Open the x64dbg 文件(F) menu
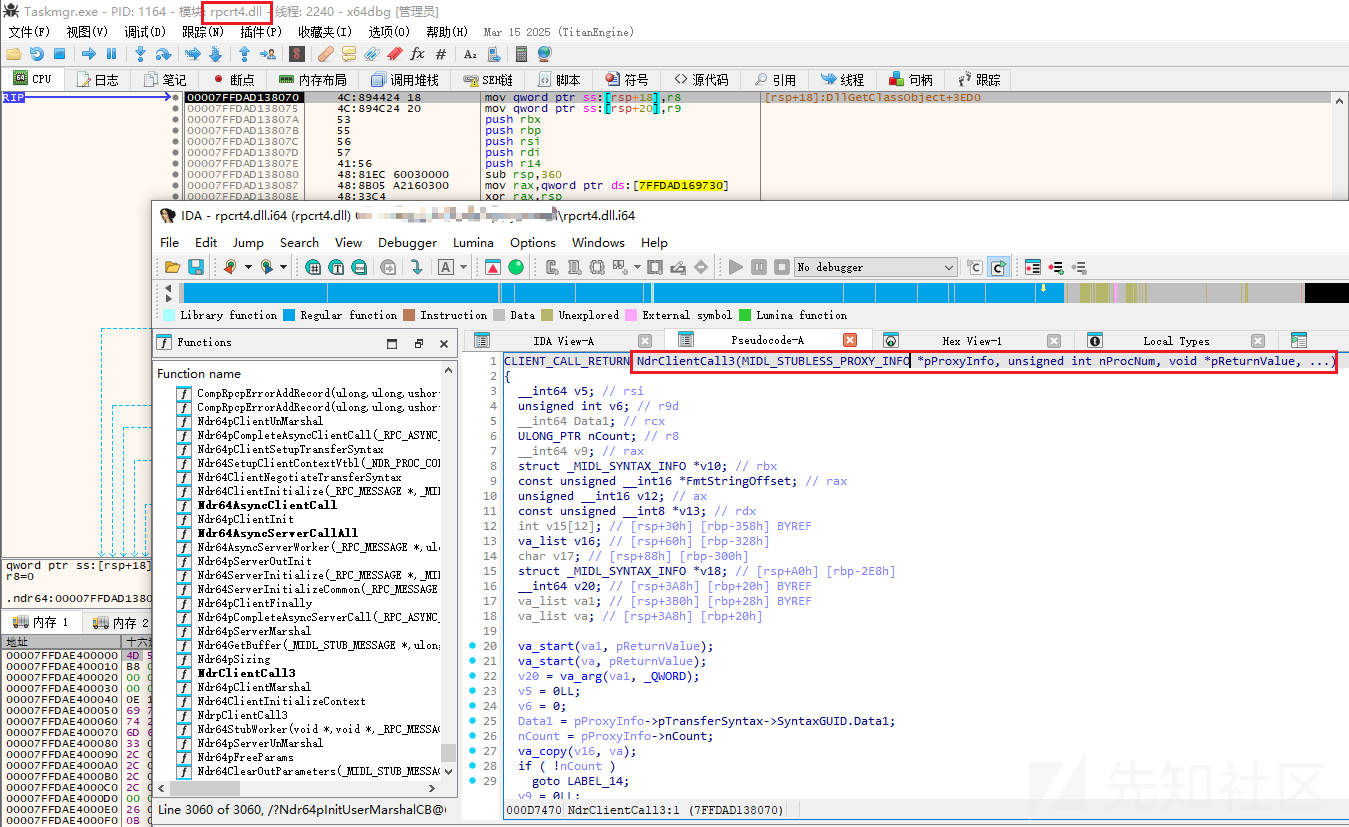 [29, 32]
